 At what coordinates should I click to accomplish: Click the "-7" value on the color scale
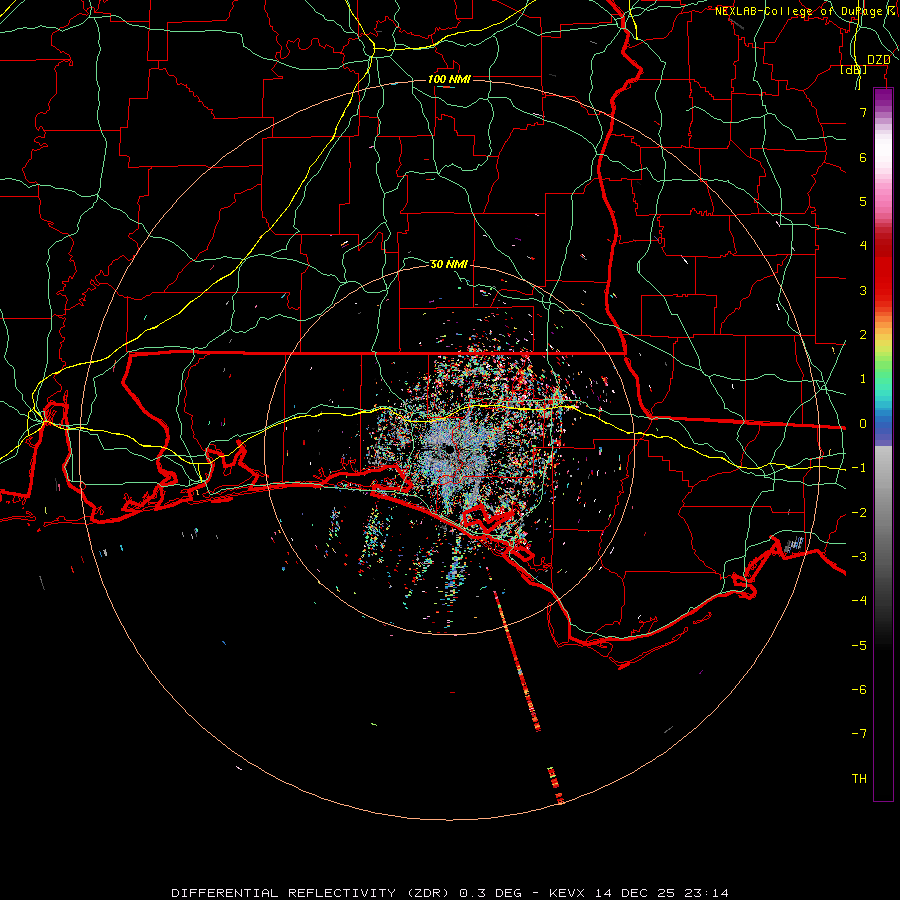point(859,734)
